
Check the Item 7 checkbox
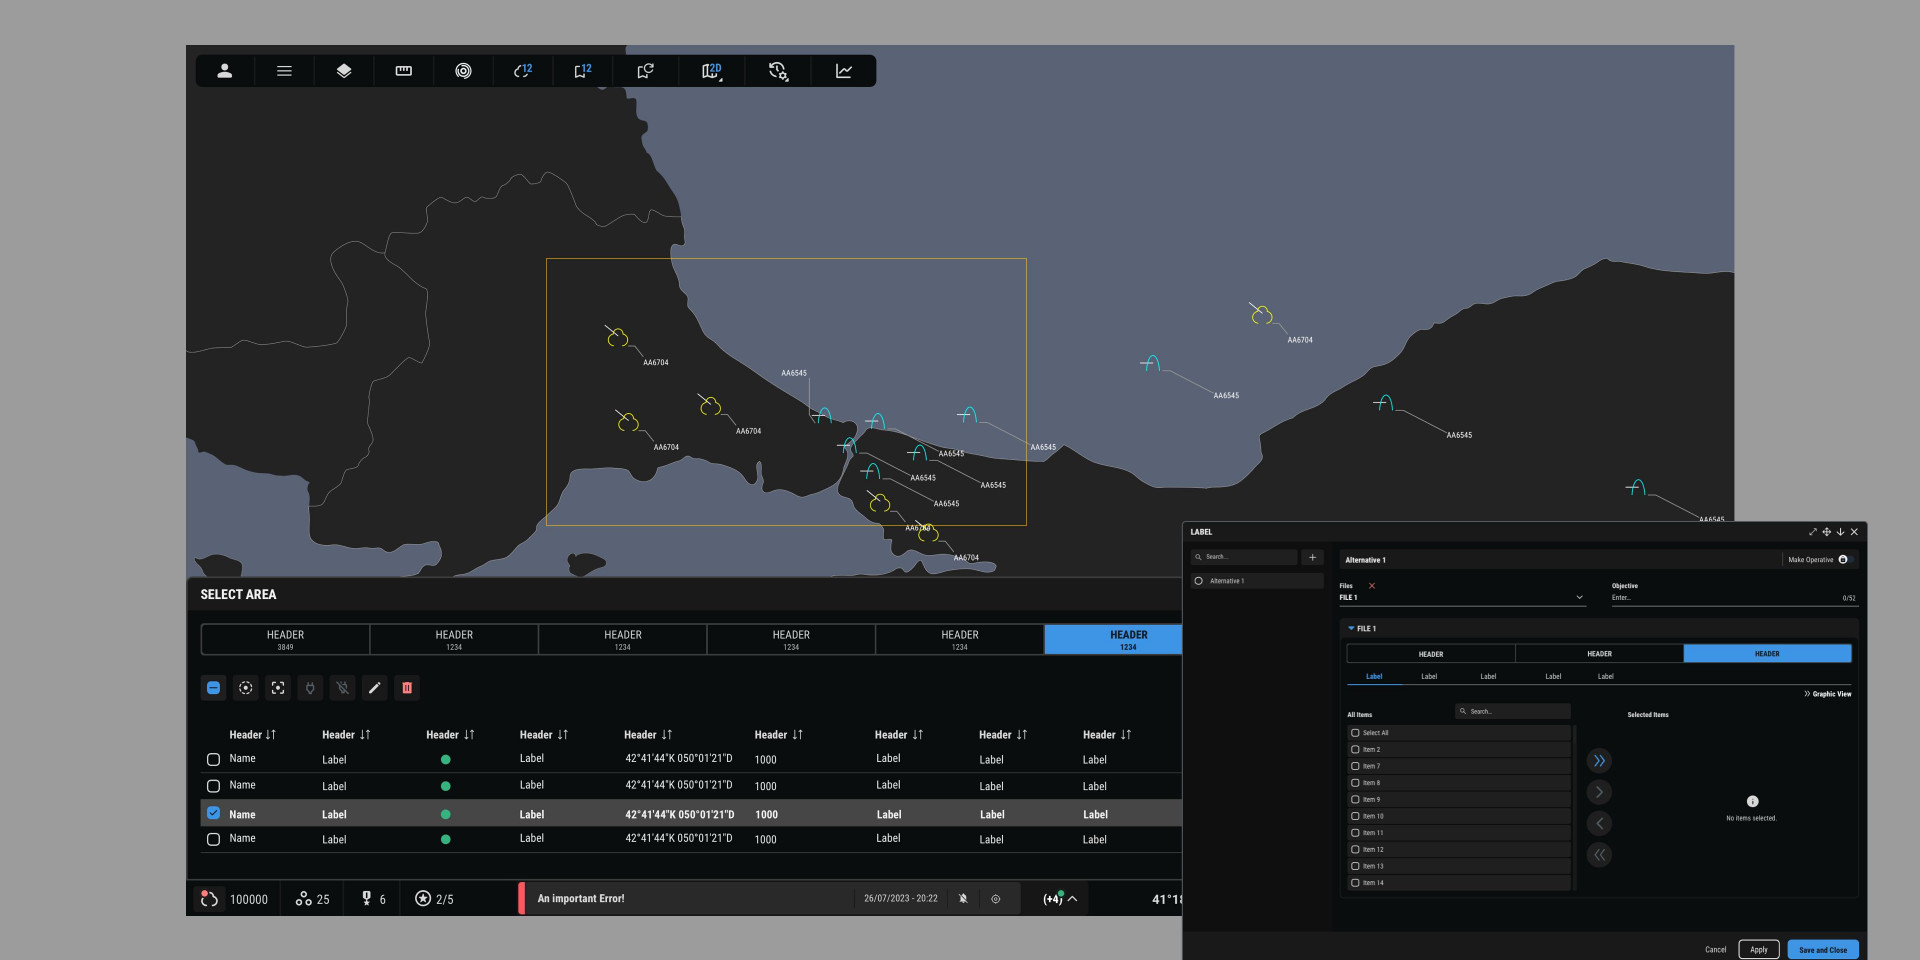point(1356,766)
